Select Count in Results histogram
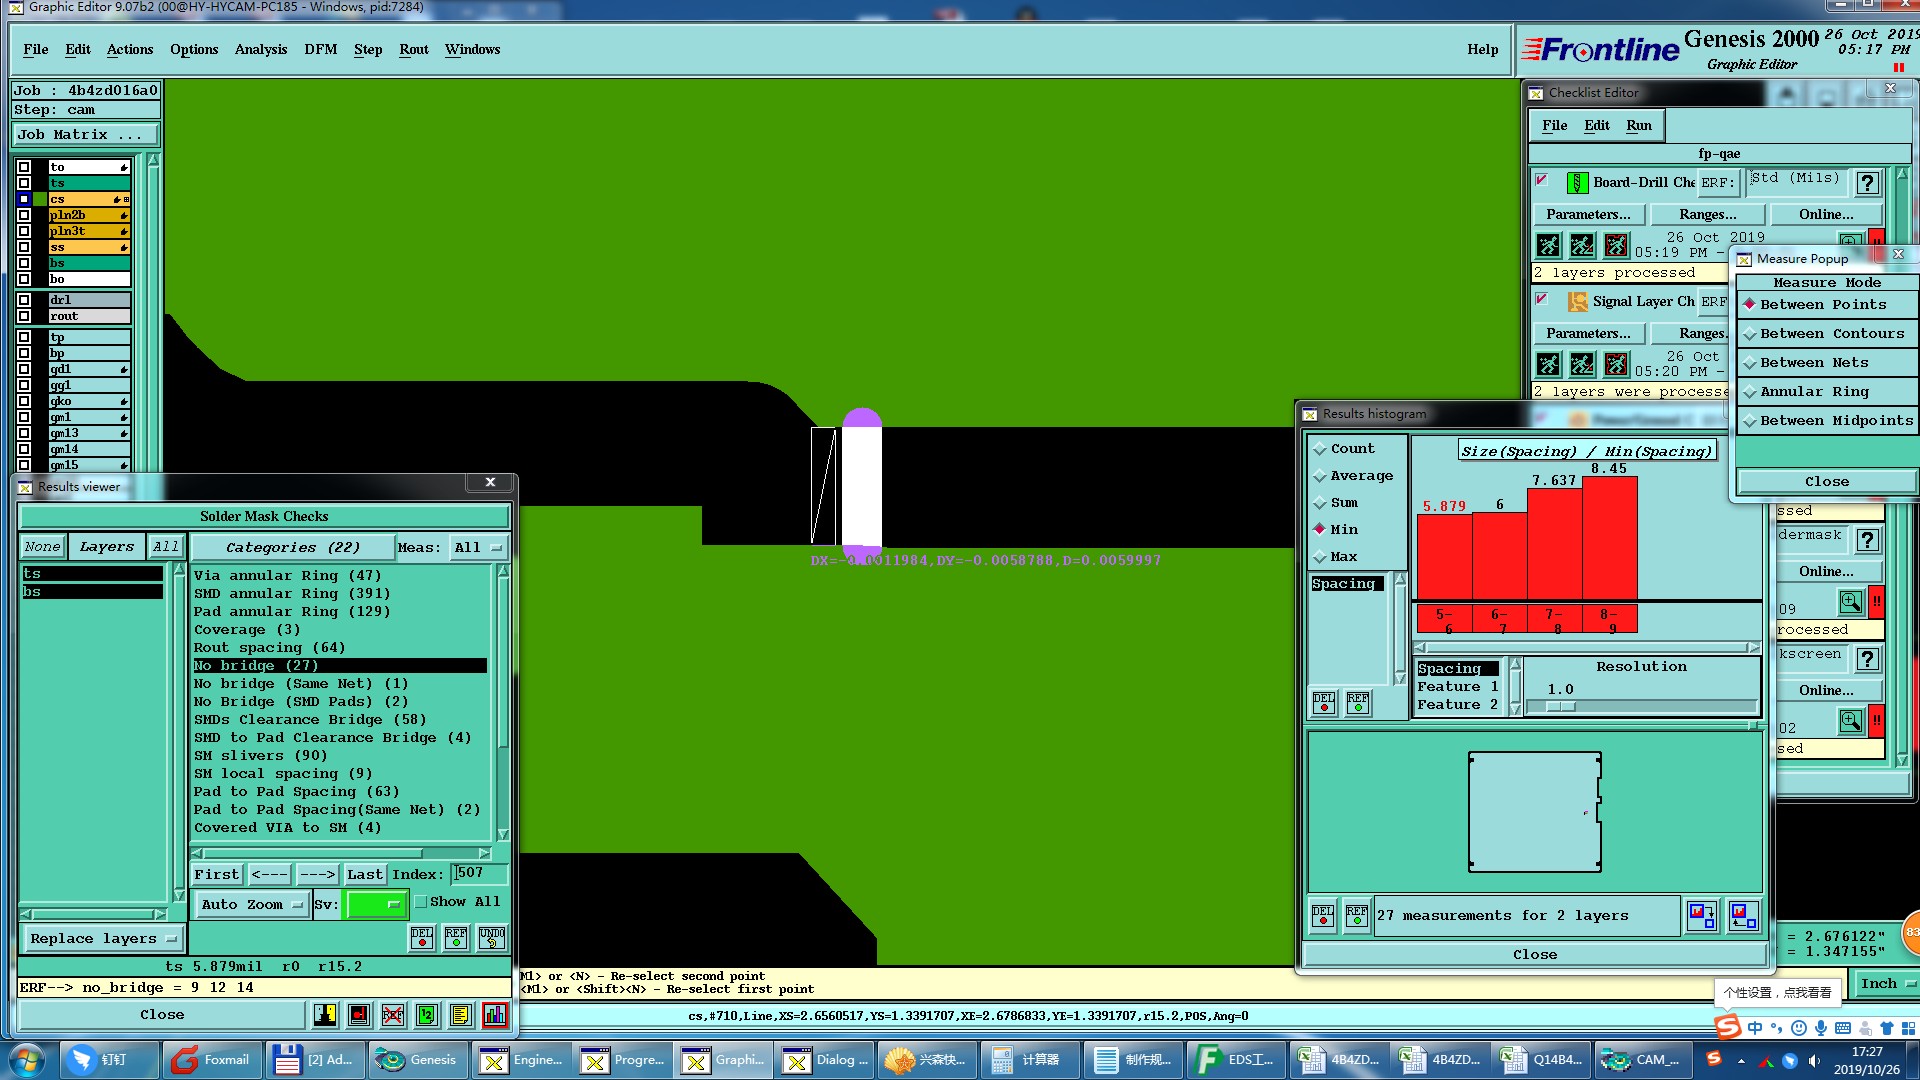The image size is (1920, 1080). click(x=1344, y=449)
